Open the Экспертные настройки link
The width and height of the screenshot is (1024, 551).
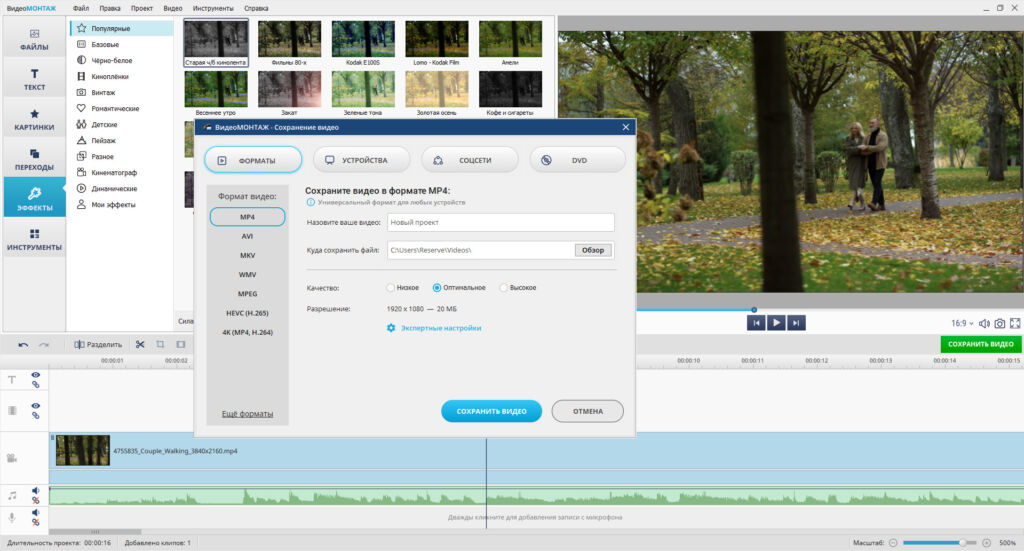[441, 328]
